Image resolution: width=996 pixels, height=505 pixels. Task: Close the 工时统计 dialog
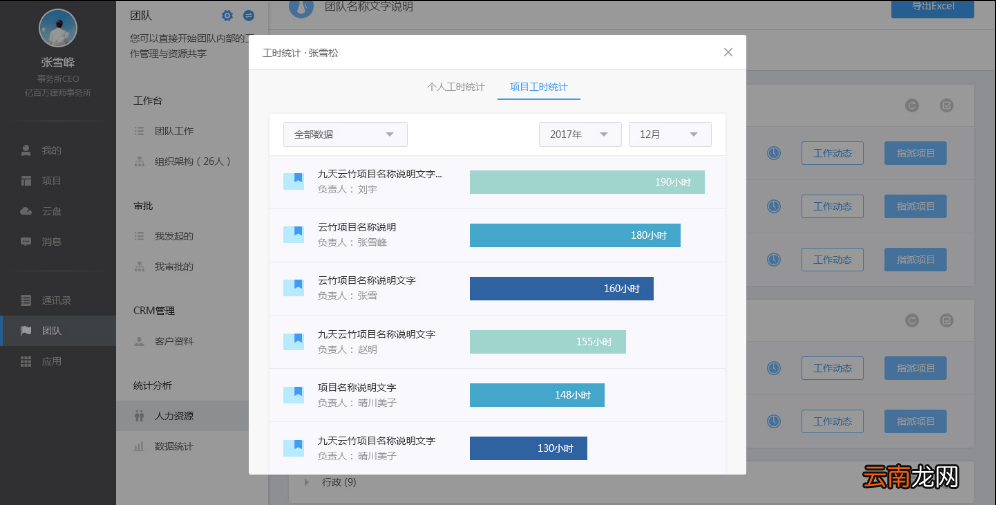coord(728,52)
